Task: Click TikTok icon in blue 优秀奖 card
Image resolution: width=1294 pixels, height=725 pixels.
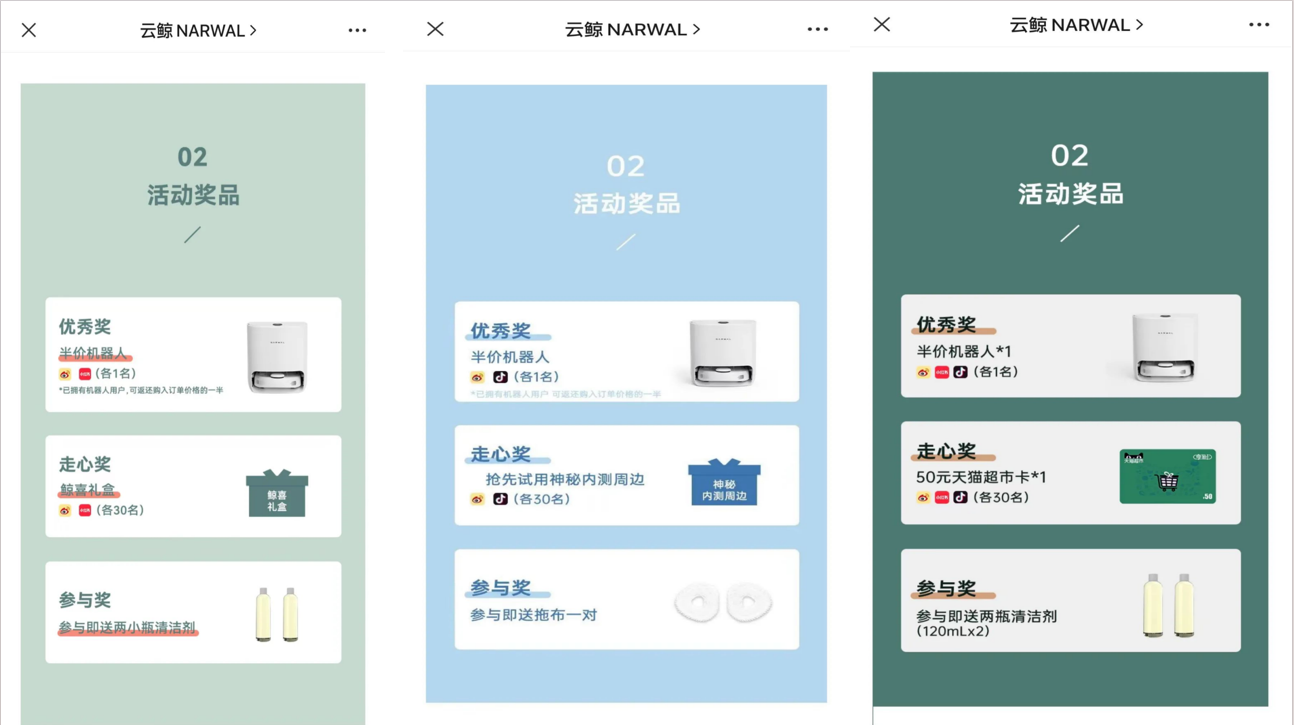Action: click(x=501, y=377)
